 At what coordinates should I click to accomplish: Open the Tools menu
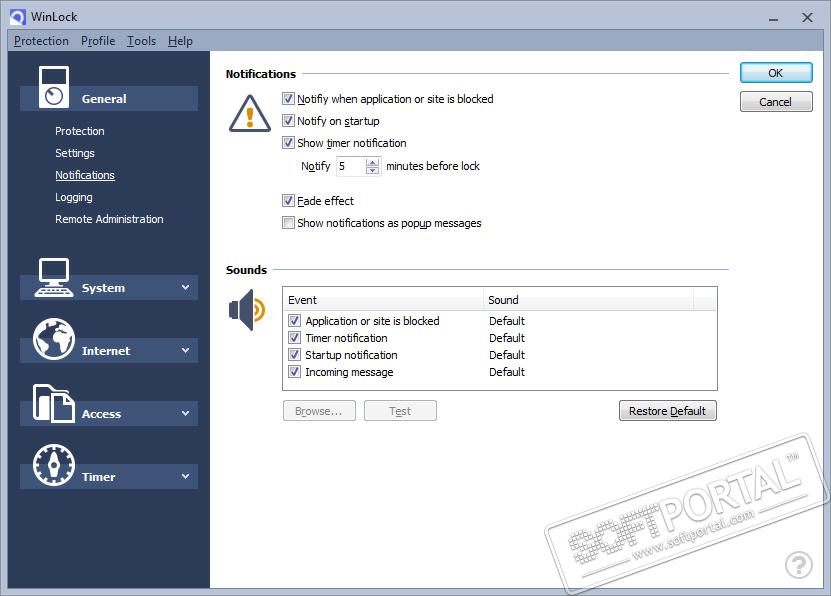pos(142,41)
